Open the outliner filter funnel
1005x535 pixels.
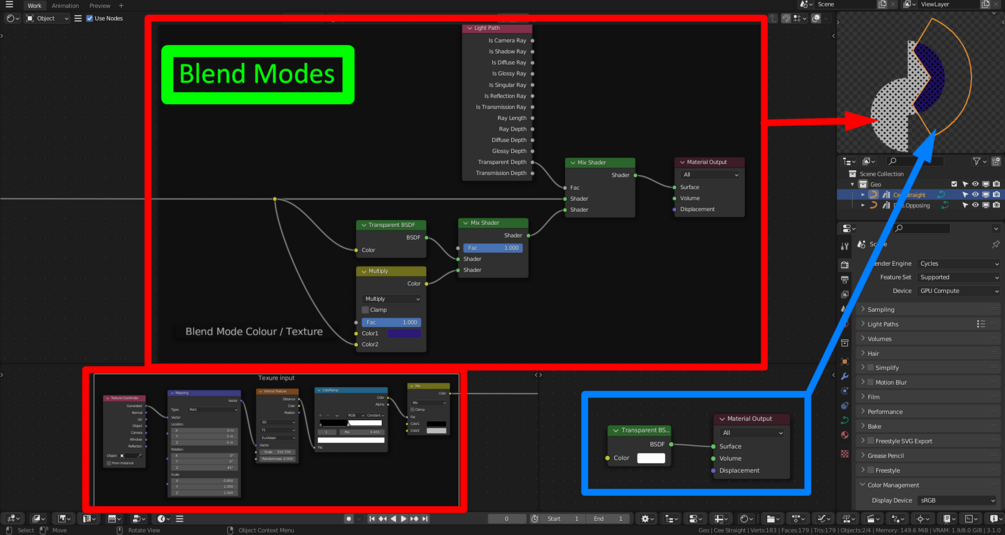pyautogui.click(x=976, y=161)
